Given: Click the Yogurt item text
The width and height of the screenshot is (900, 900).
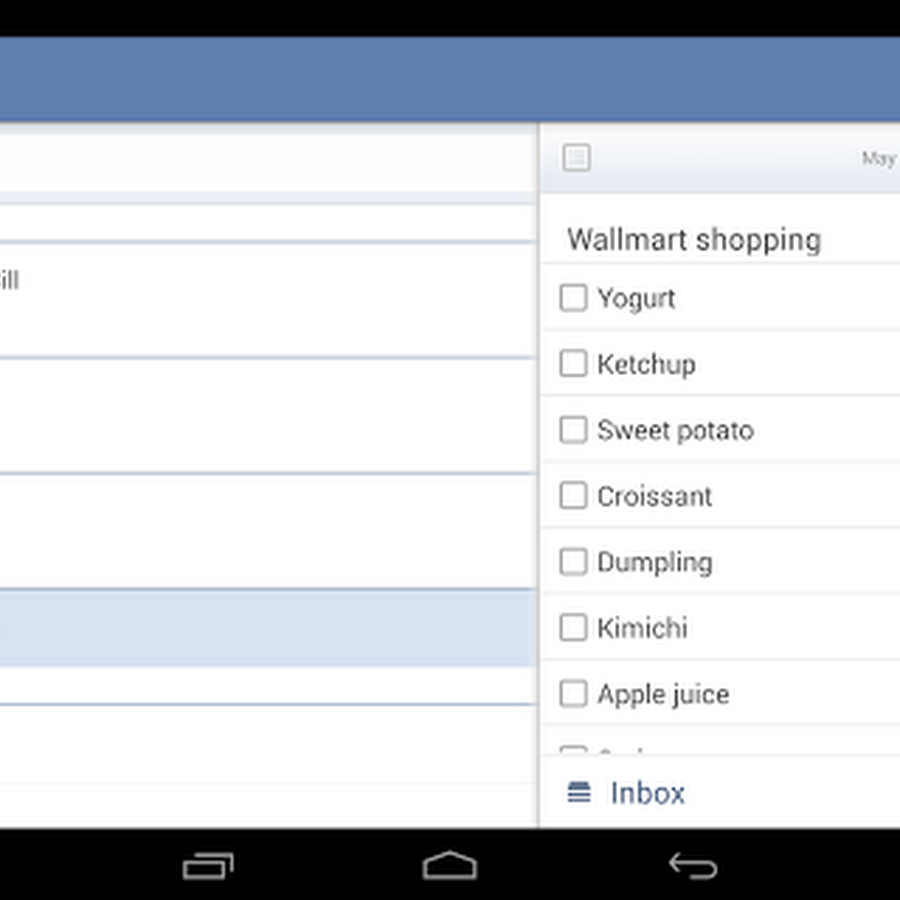Looking at the screenshot, I should pyautogui.click(x=636, y=298).
